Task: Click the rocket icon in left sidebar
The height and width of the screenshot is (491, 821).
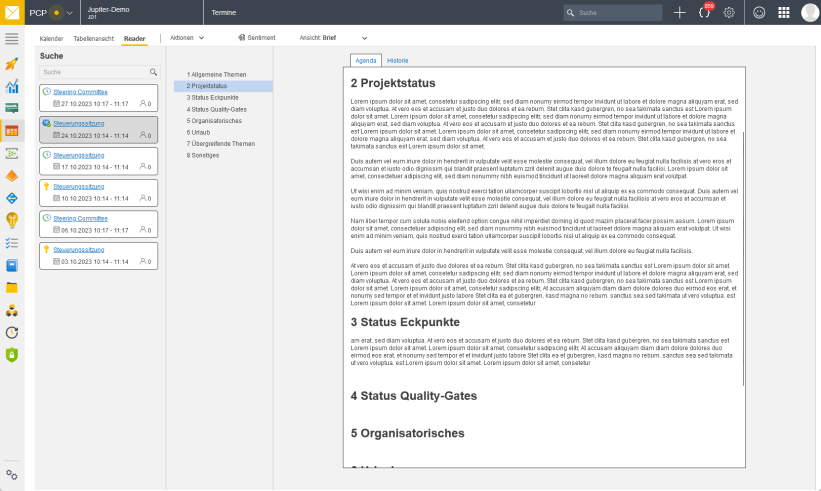Action: coord(12,64)
